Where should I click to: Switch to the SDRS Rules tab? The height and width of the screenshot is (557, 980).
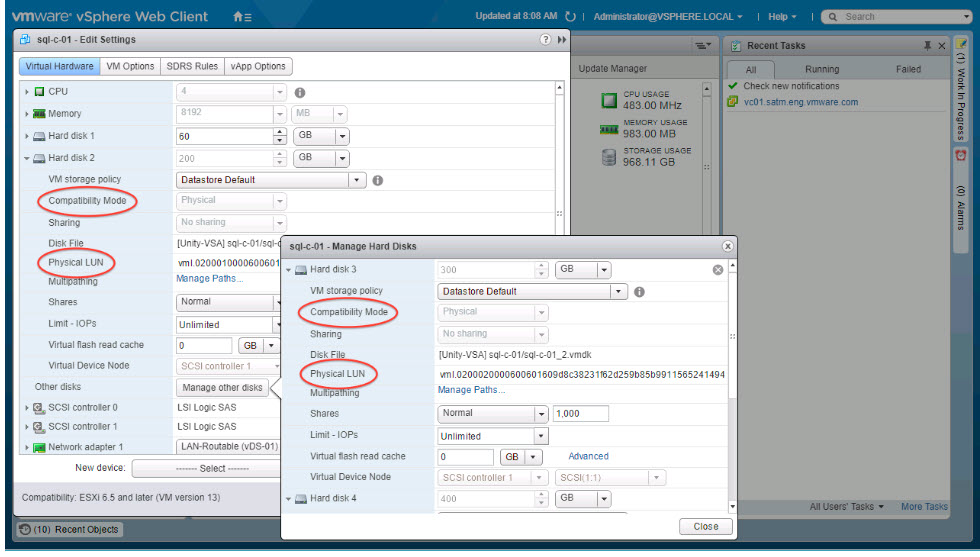[192, 66]
